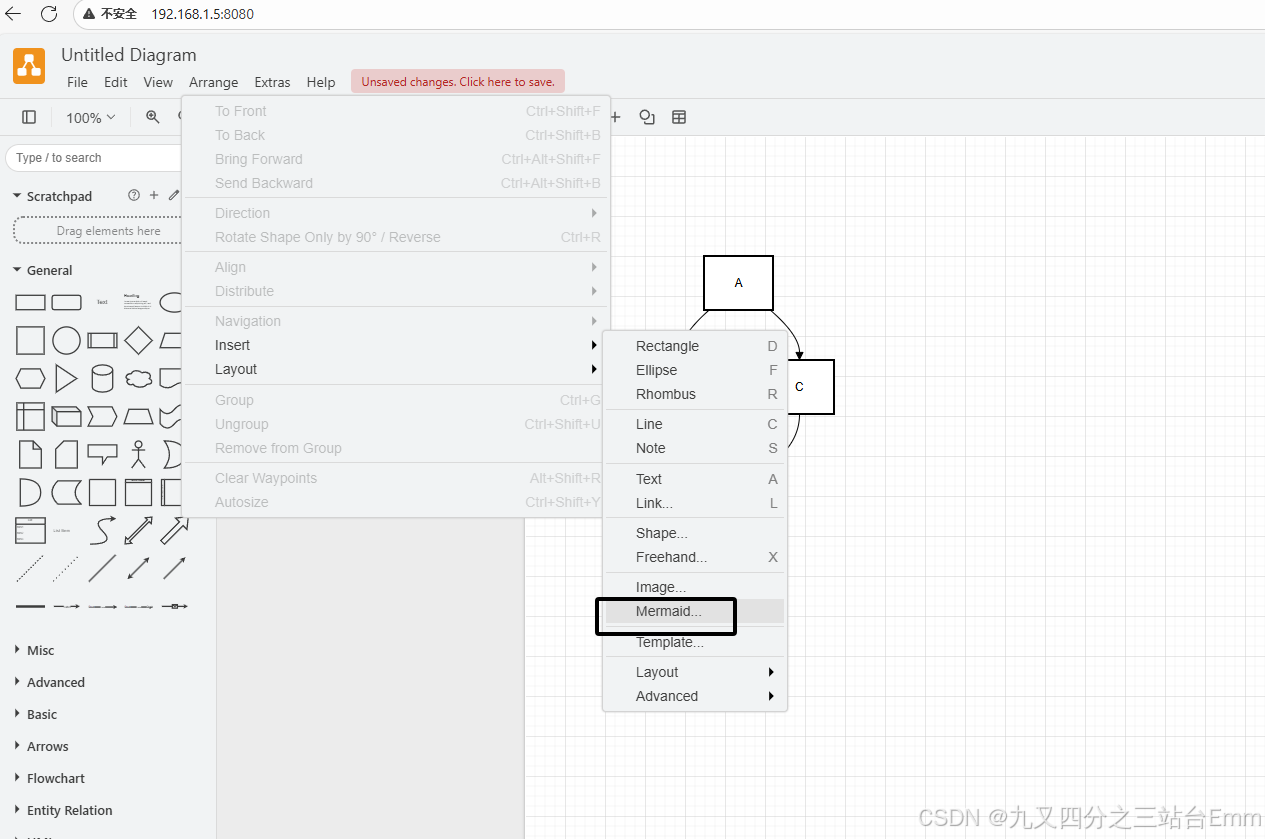
Task: Choose Link... from the Insert submenu
Action: (x=695, y=503)
